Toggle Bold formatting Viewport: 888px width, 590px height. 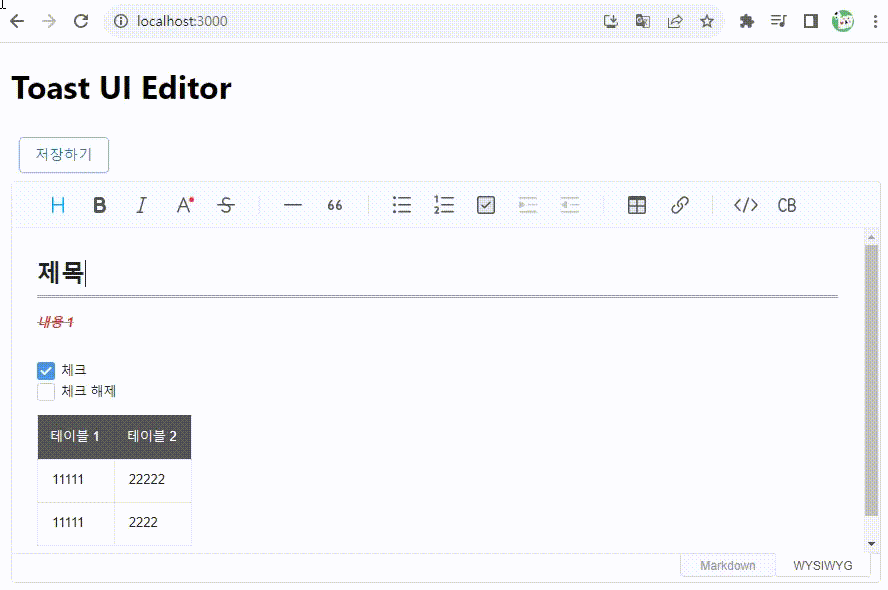tap(100, 205)
